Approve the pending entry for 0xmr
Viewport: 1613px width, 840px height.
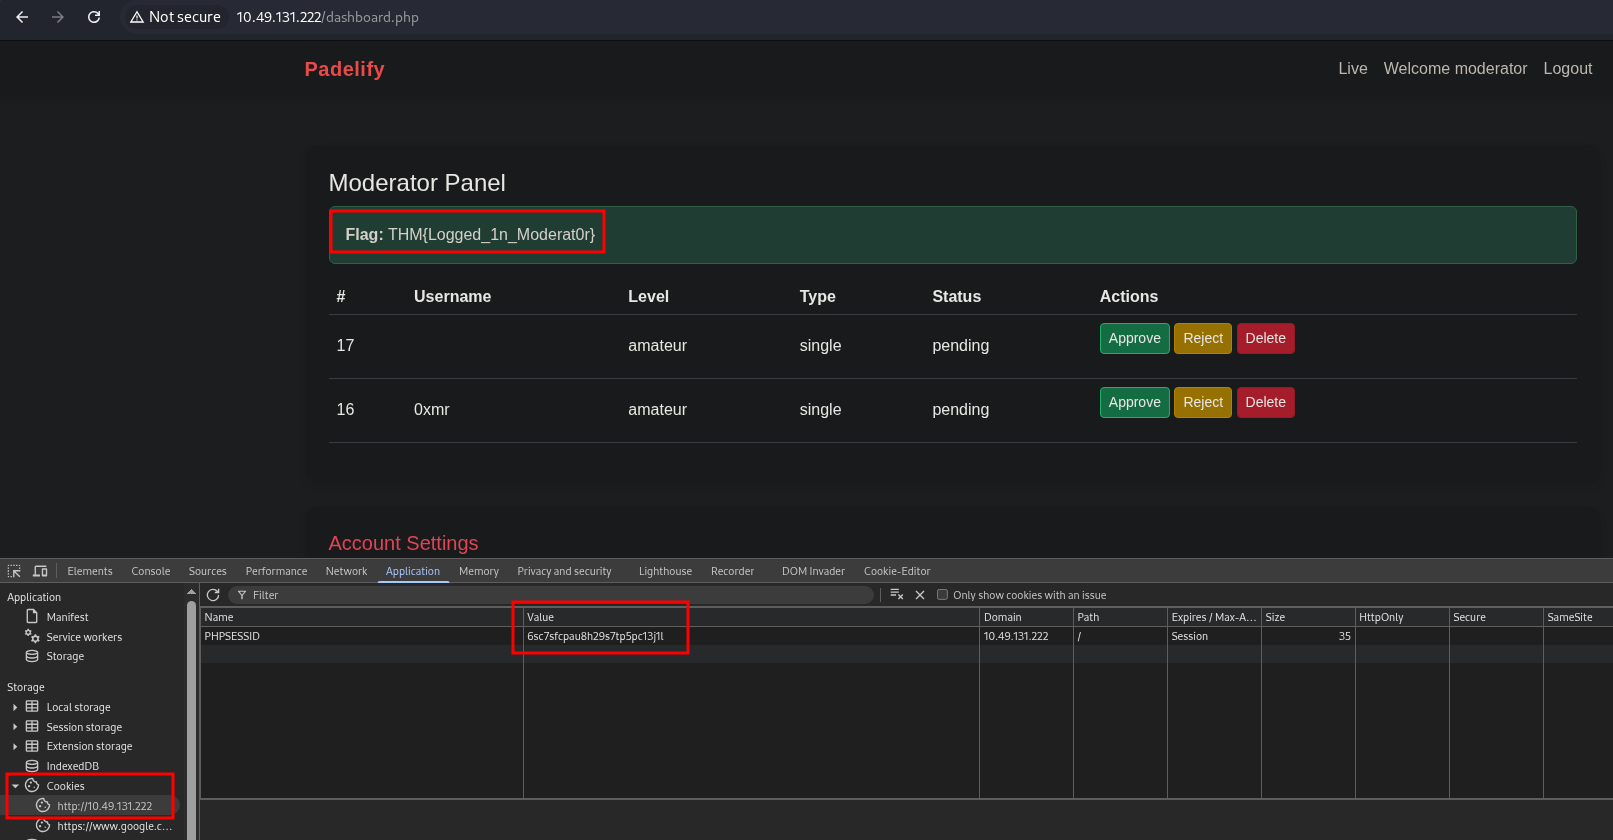pyautogui.click(x=1134, y=402)
